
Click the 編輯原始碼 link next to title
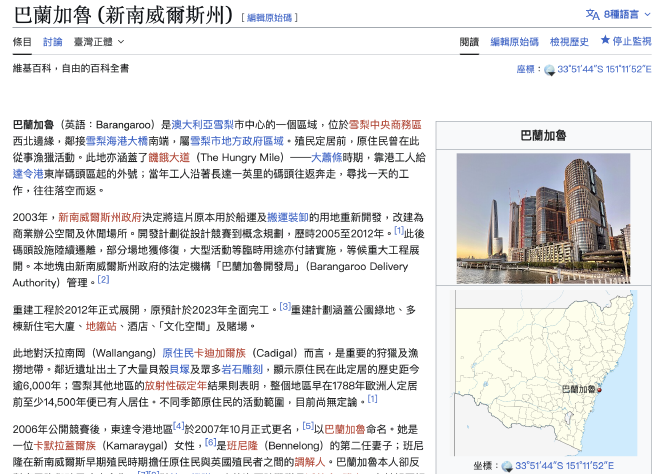pos(269,18)
